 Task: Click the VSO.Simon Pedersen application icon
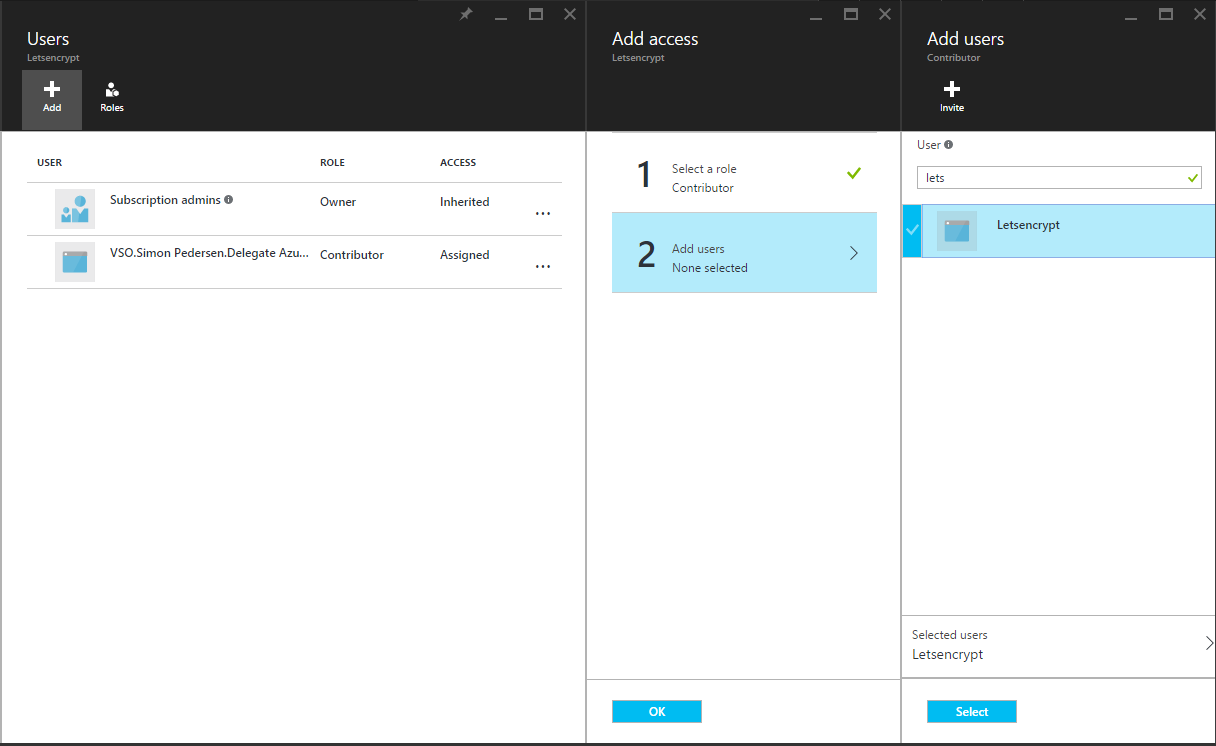75,262
